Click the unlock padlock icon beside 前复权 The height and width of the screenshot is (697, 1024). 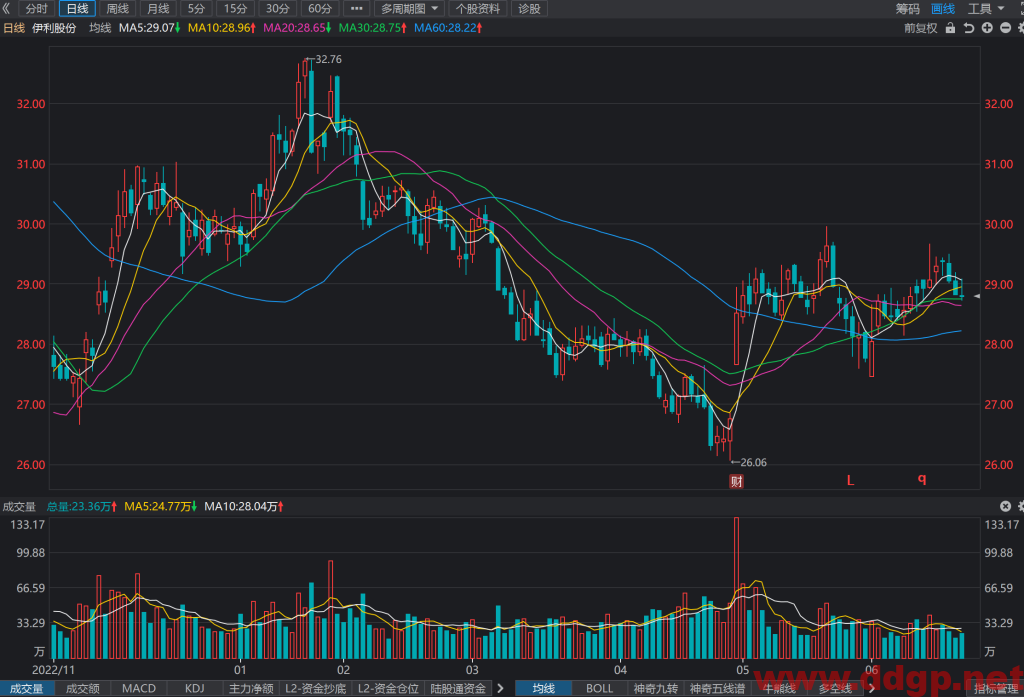950,28
